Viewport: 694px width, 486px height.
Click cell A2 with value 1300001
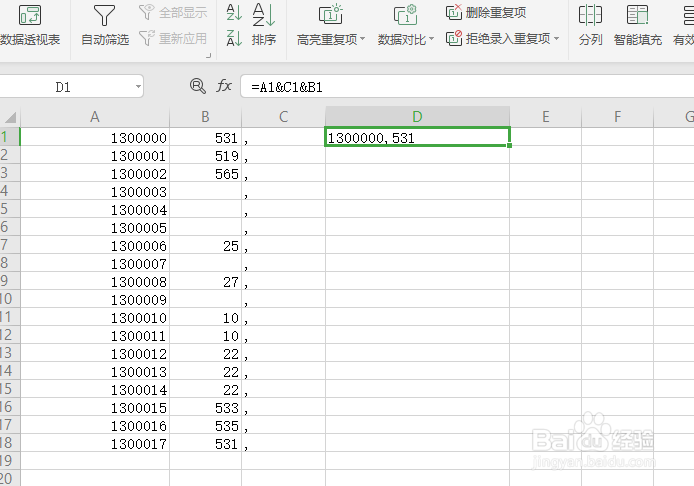(95, 155)
